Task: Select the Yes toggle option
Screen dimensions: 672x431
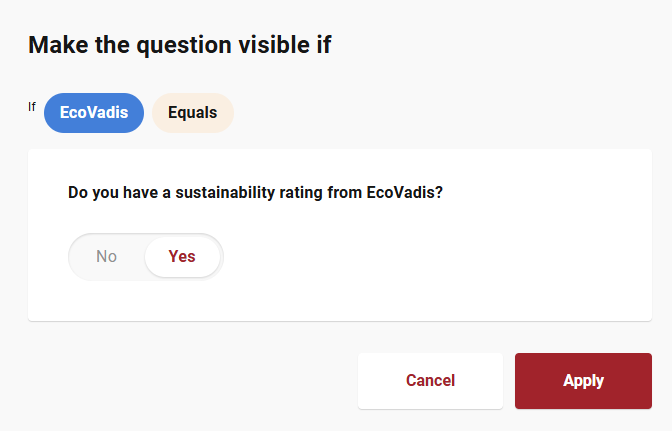Action: pyautogui.click(x=182, y=256)
